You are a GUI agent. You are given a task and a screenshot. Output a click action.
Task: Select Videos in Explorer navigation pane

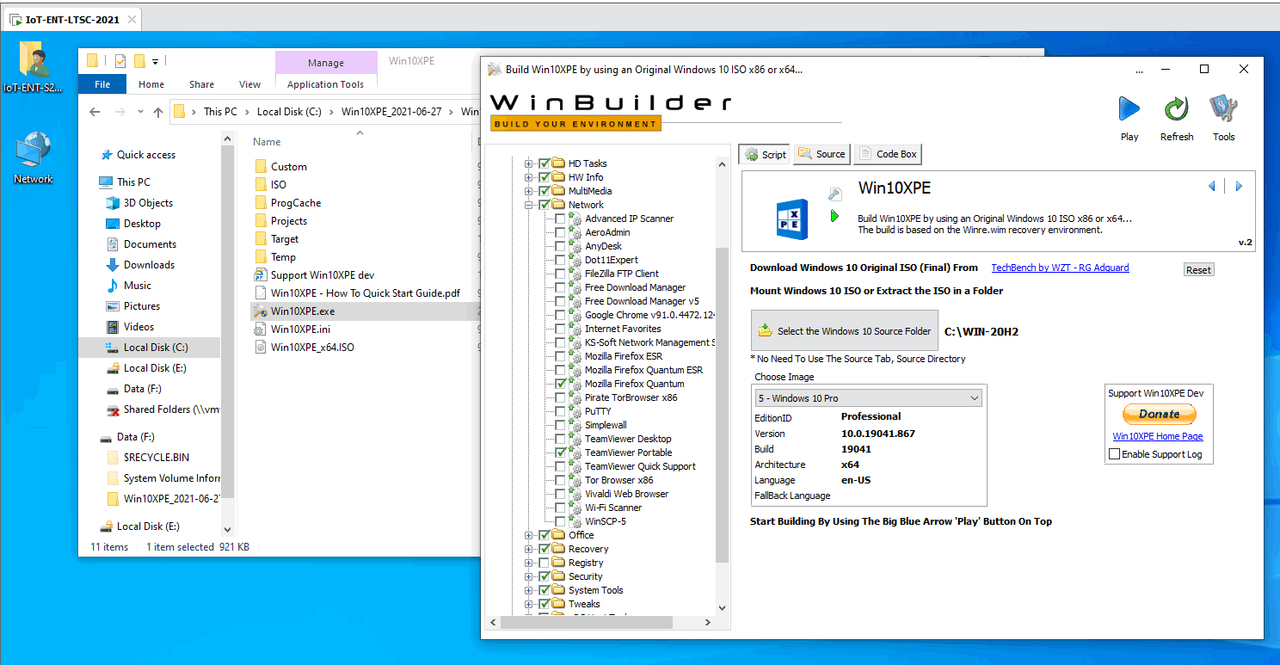pos(139,327)
